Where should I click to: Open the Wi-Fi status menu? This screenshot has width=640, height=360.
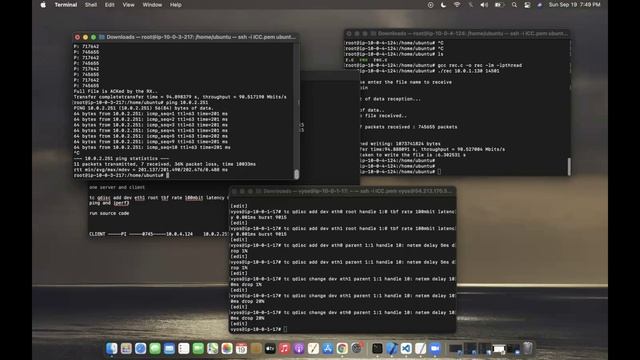[x=457, y=5]
